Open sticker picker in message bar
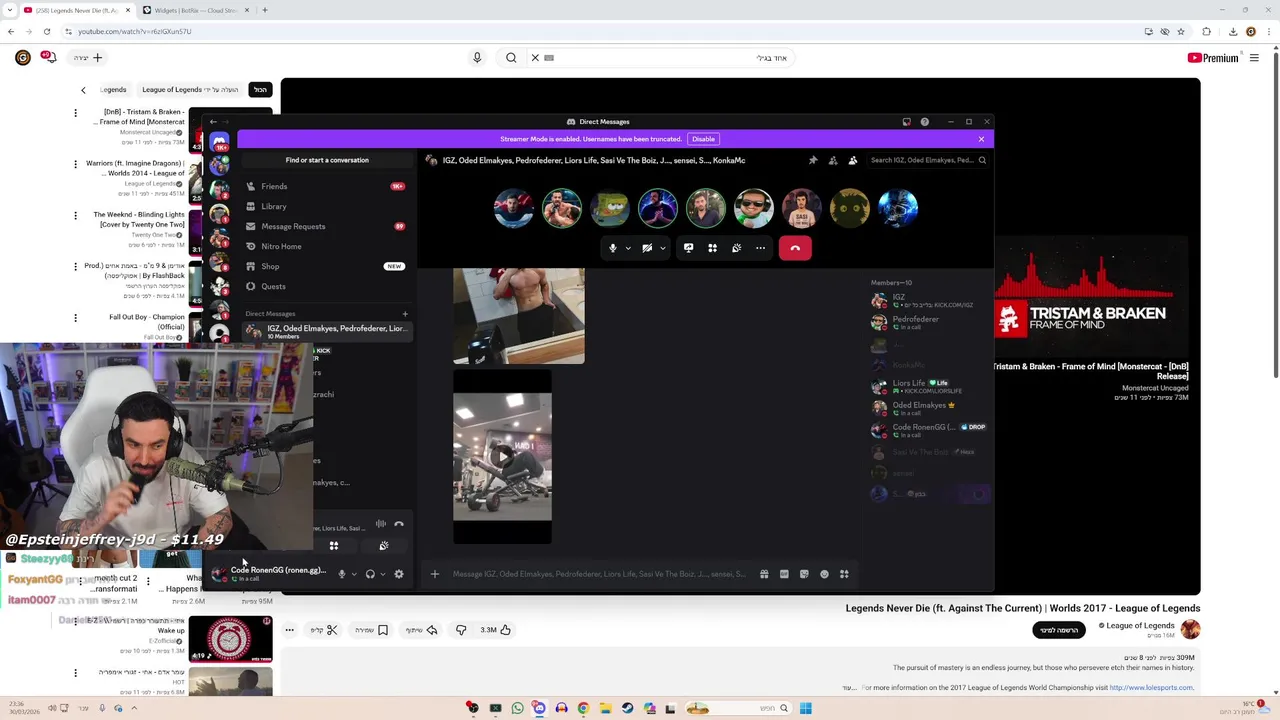The width and height of the screenshot is (1280, 720). (x=804, y=574)
